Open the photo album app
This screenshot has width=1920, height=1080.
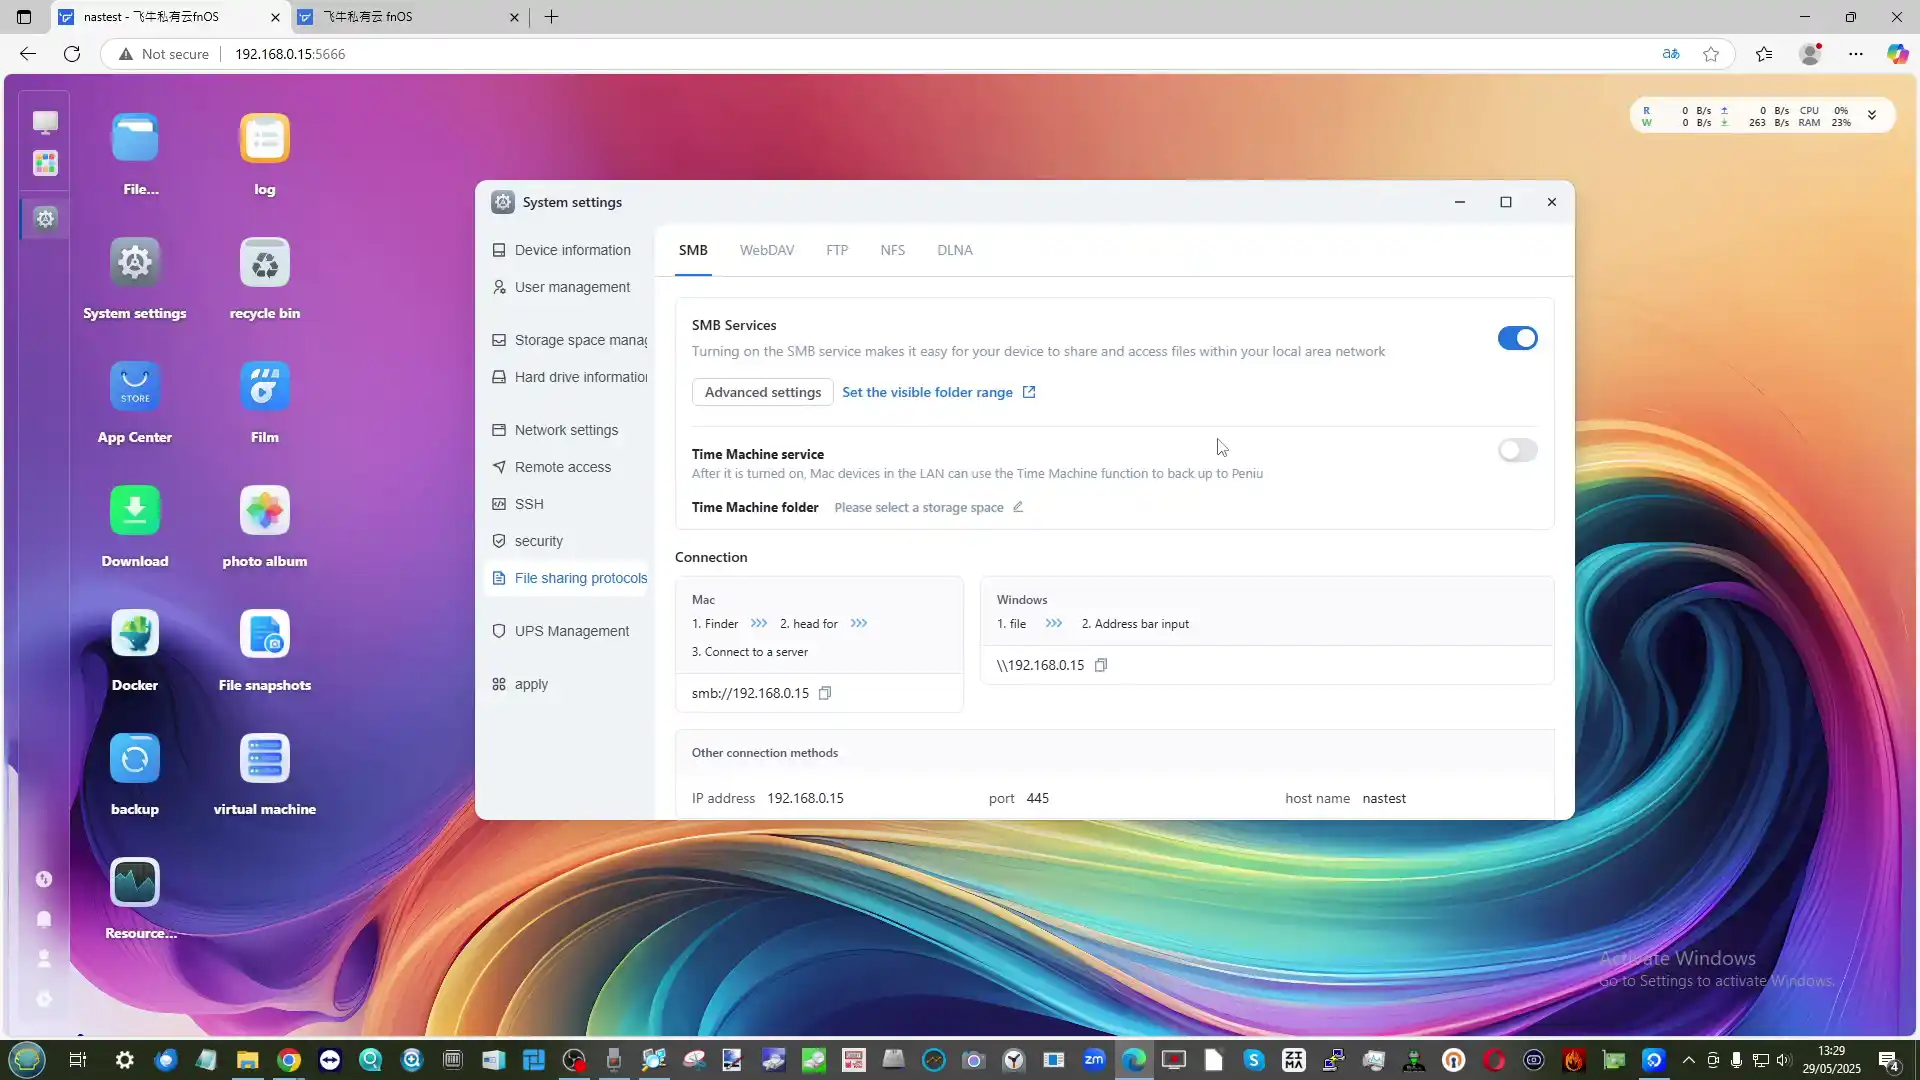(x=264, y=510)
